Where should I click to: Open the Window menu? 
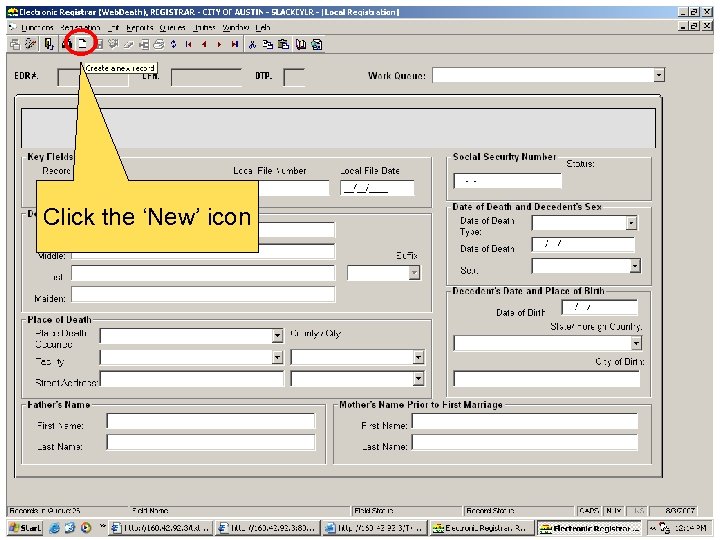(235, 28)
